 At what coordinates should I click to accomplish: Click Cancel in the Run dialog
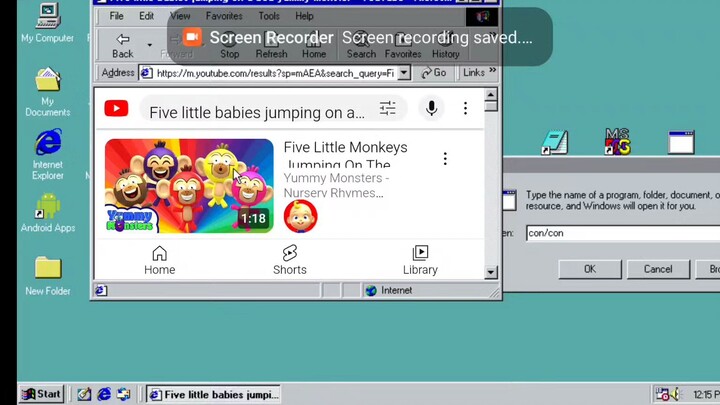(658, 269)
